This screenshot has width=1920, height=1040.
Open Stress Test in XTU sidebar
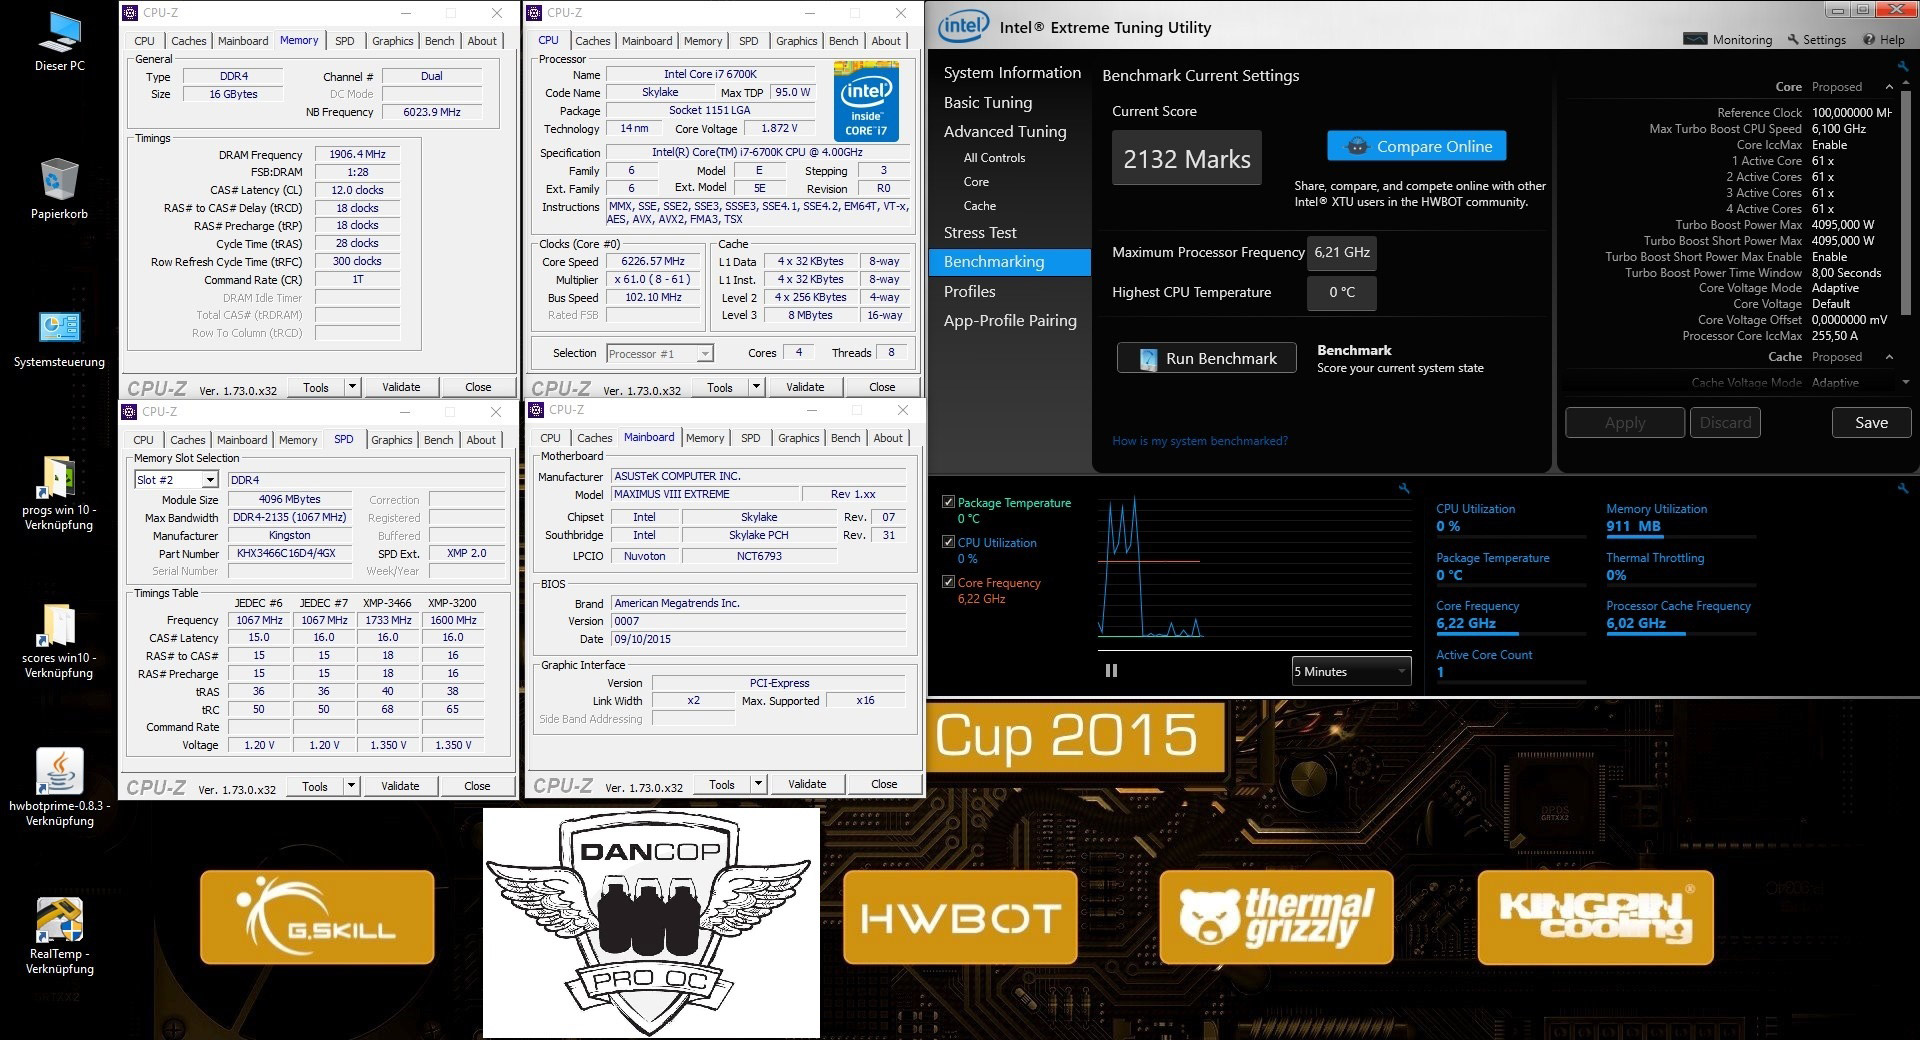(980, 232)
